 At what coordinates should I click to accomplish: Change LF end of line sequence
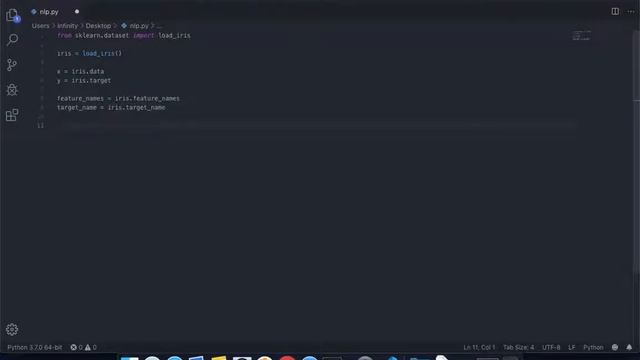[571, 347]
